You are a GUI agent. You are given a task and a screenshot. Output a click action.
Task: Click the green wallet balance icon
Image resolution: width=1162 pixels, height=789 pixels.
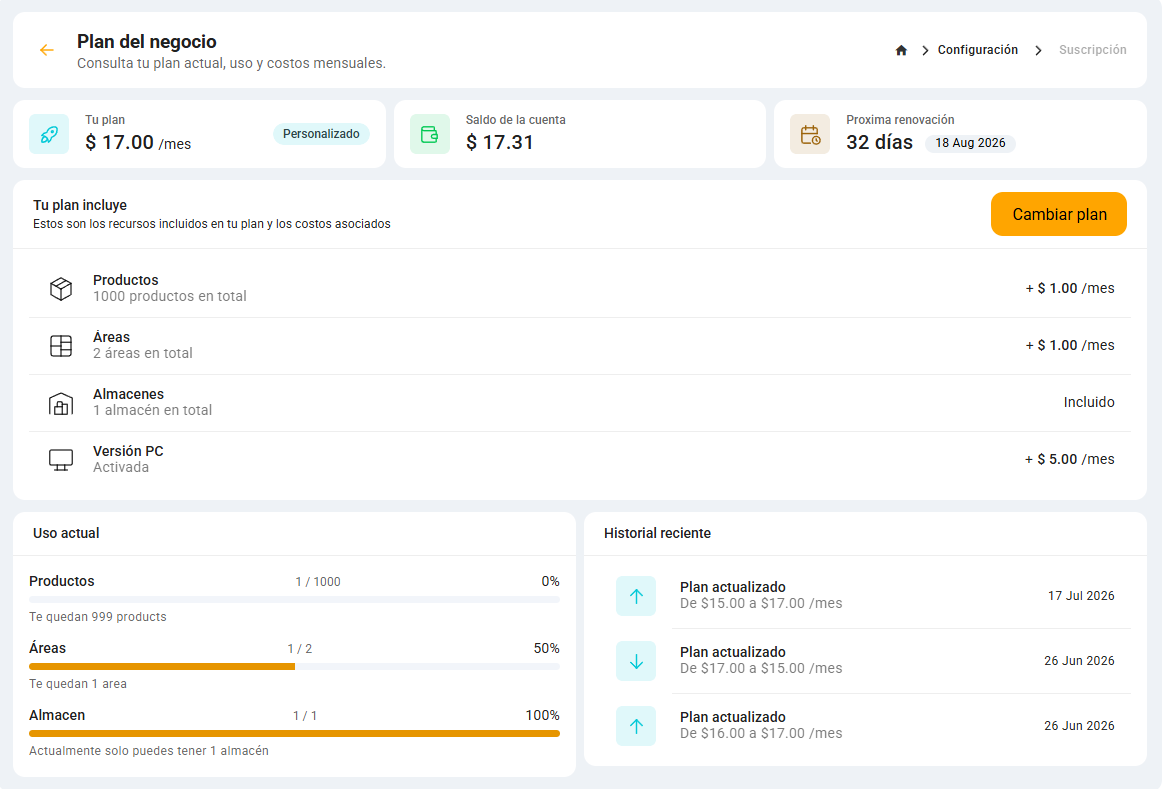pos(430,134)
